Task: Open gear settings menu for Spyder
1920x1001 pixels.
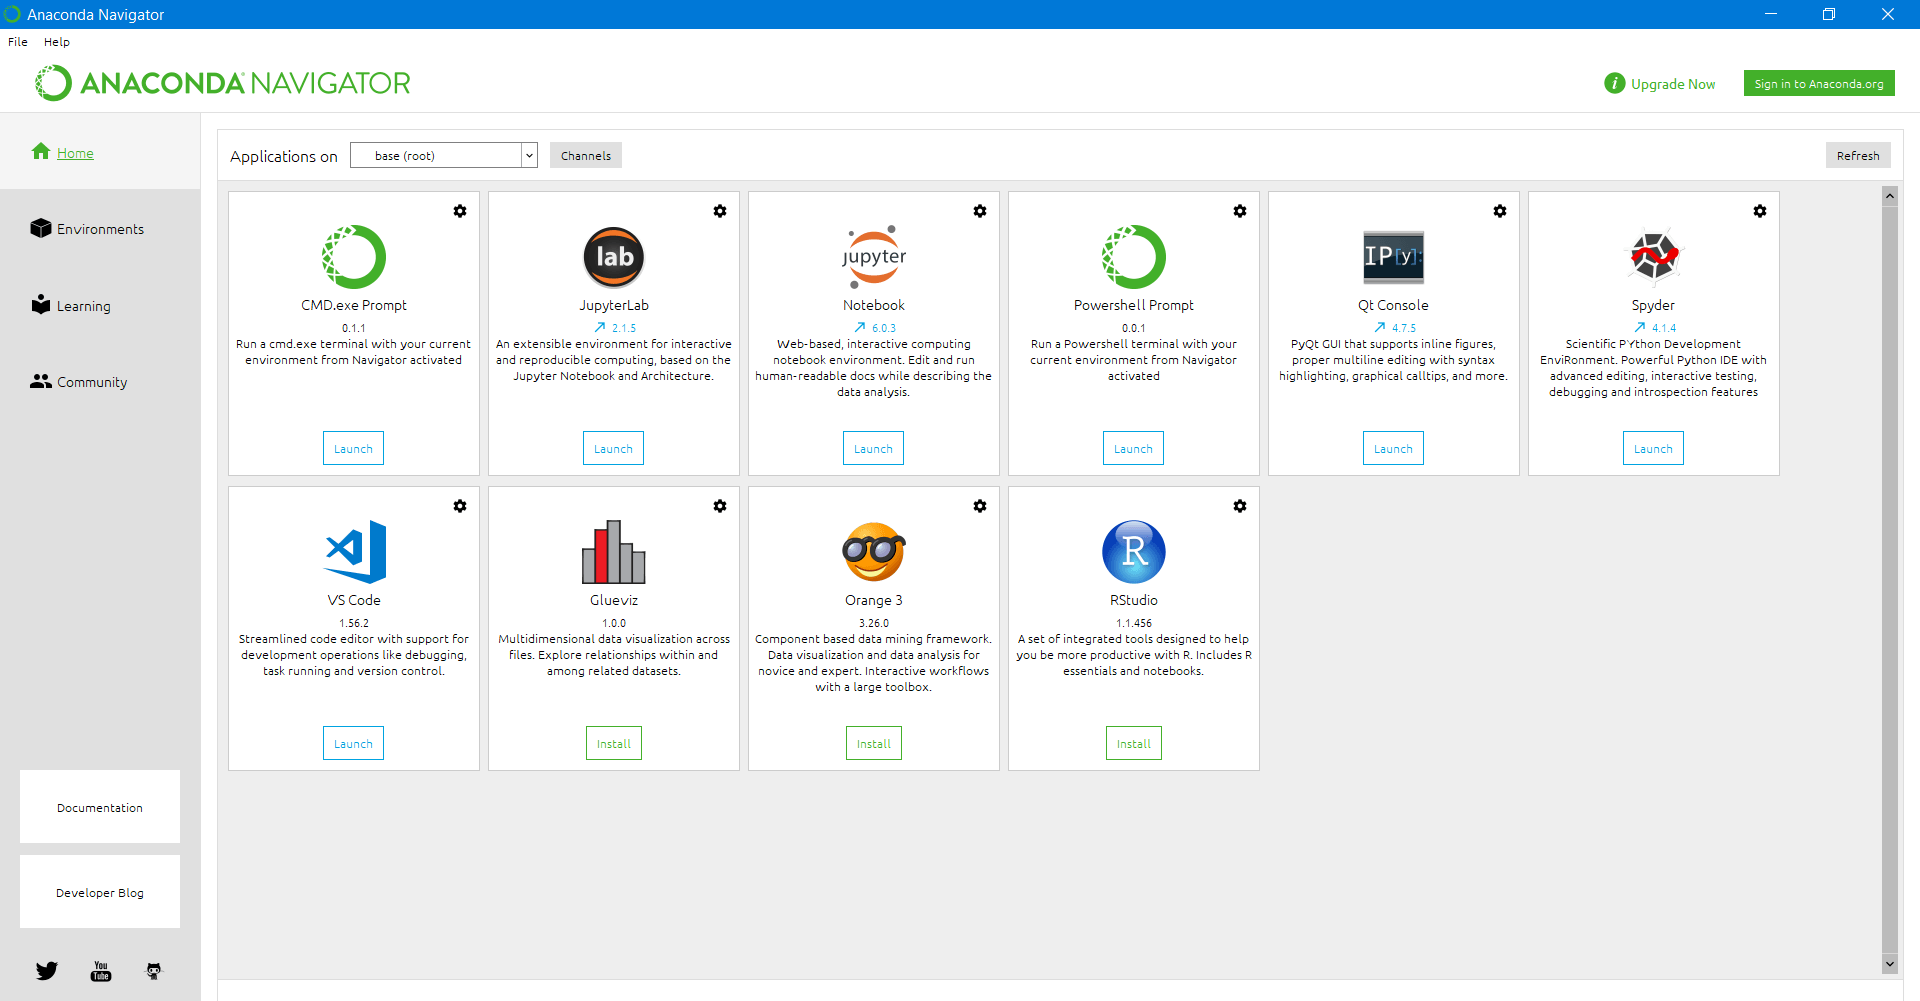Action: point(1760,211)
